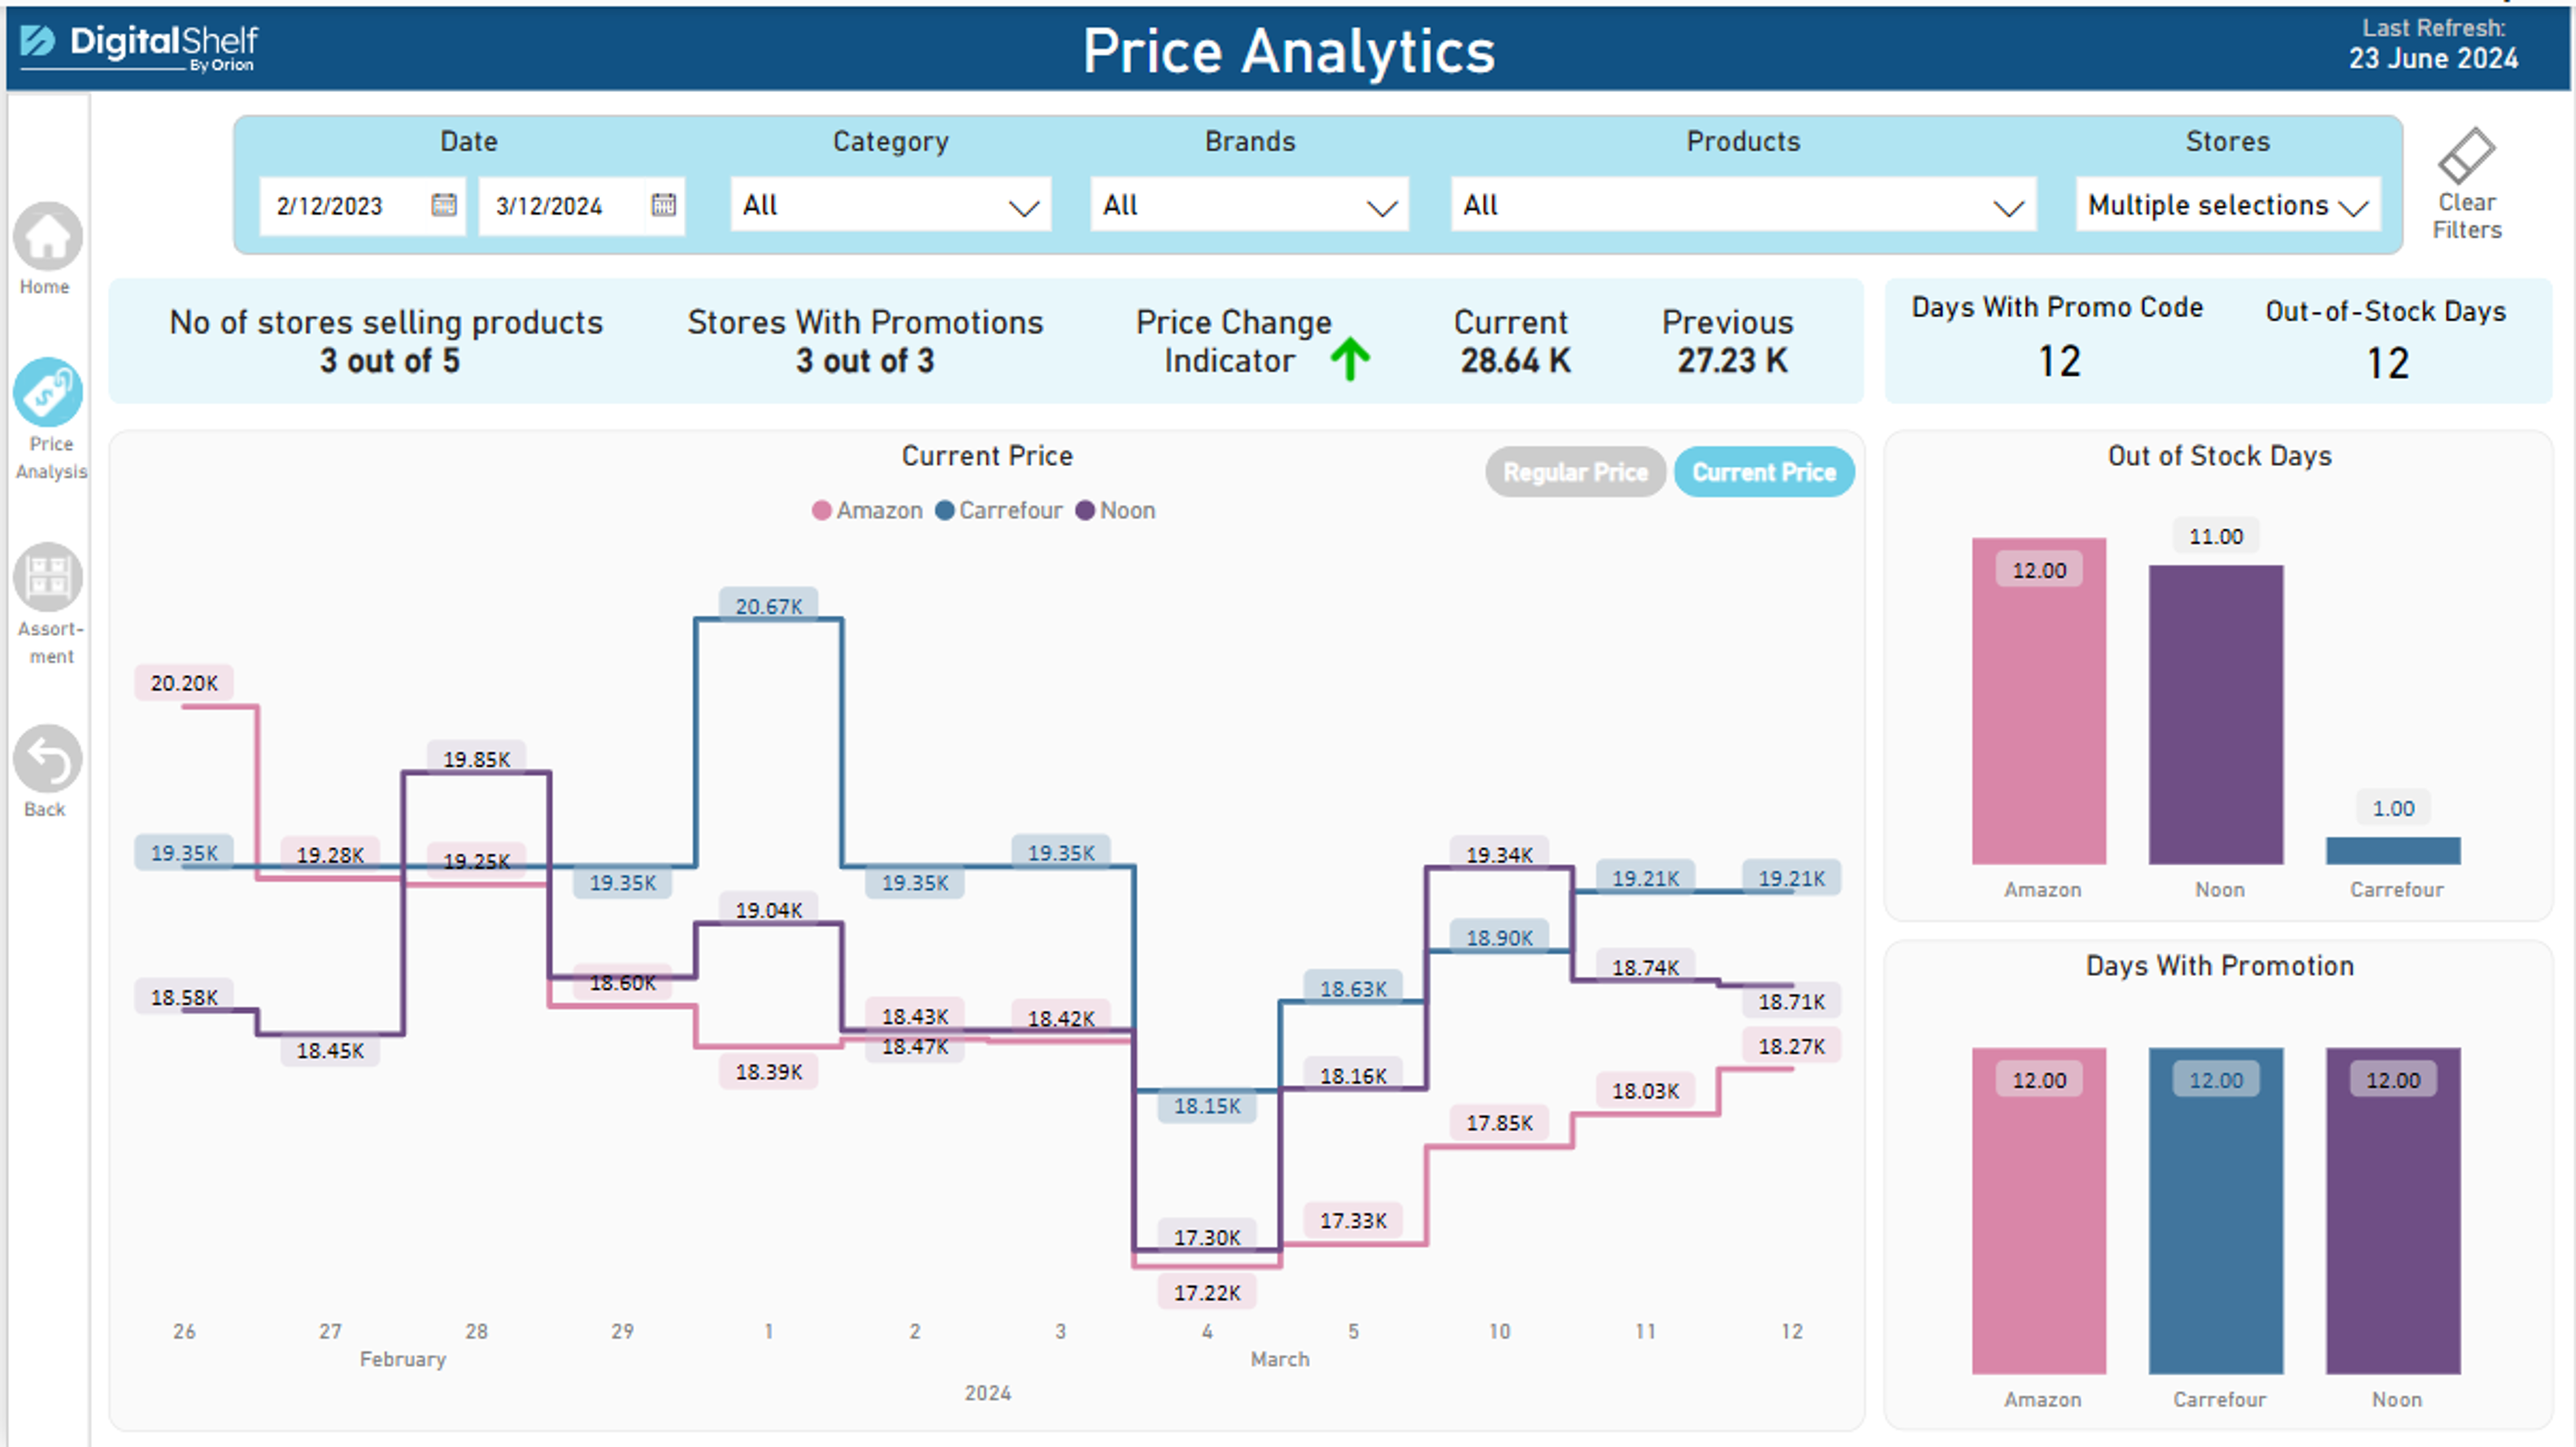Screen dimensions: 2576x1447
Task: Select the Current Price tab button
Action: pyautogui.click(x=1763, y=471)
